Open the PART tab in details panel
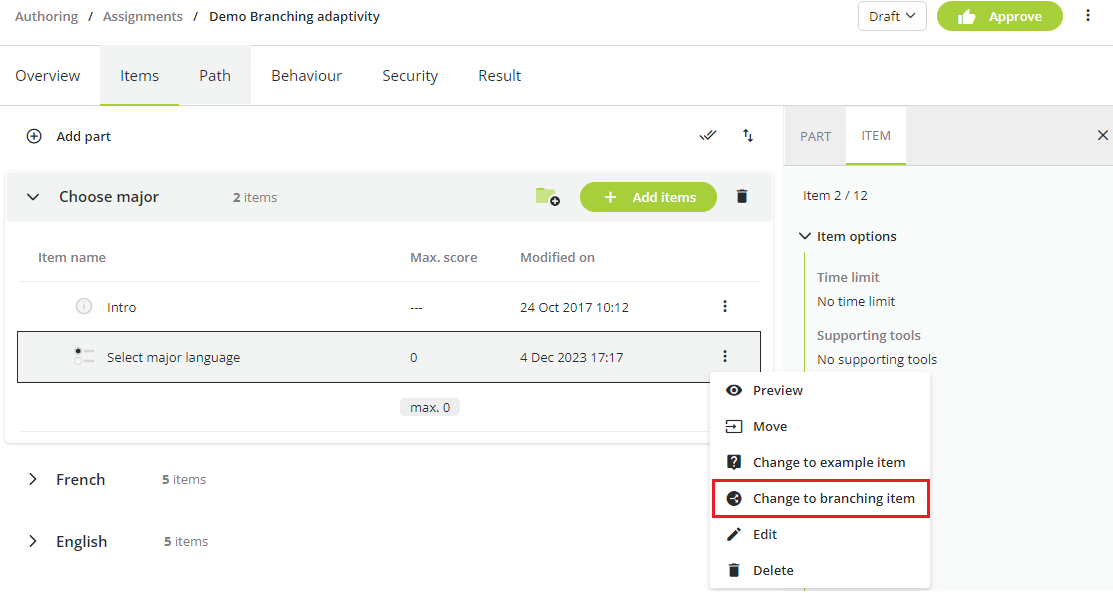1113x593 pixels. coord(815,135)
